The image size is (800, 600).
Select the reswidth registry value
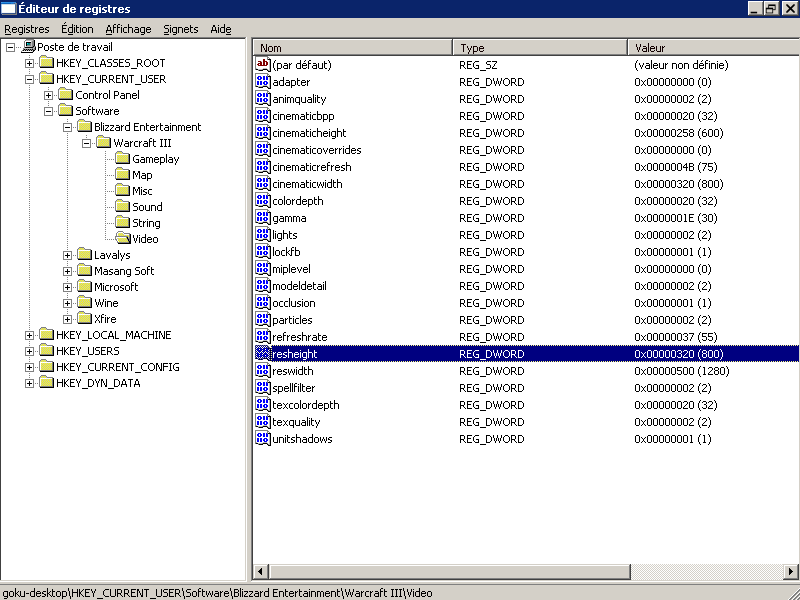[292, 371]
